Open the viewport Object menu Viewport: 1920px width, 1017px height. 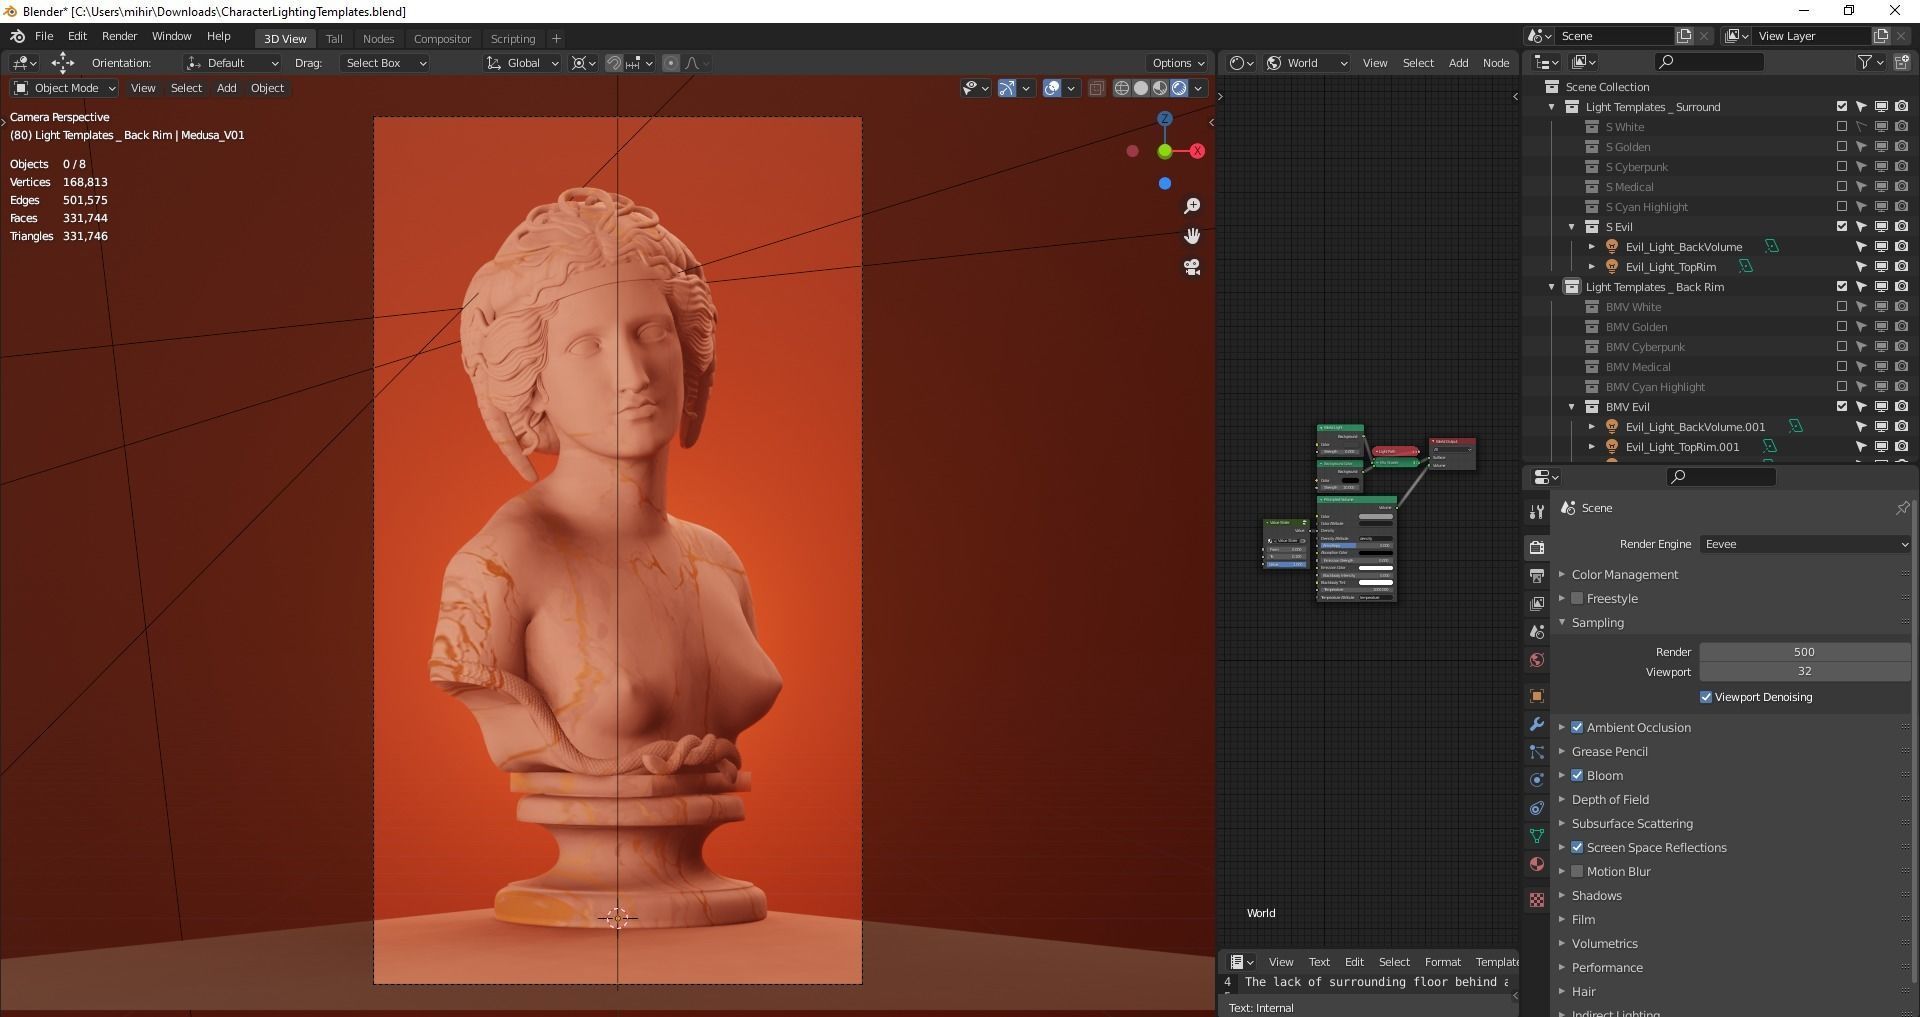(267, 88)
